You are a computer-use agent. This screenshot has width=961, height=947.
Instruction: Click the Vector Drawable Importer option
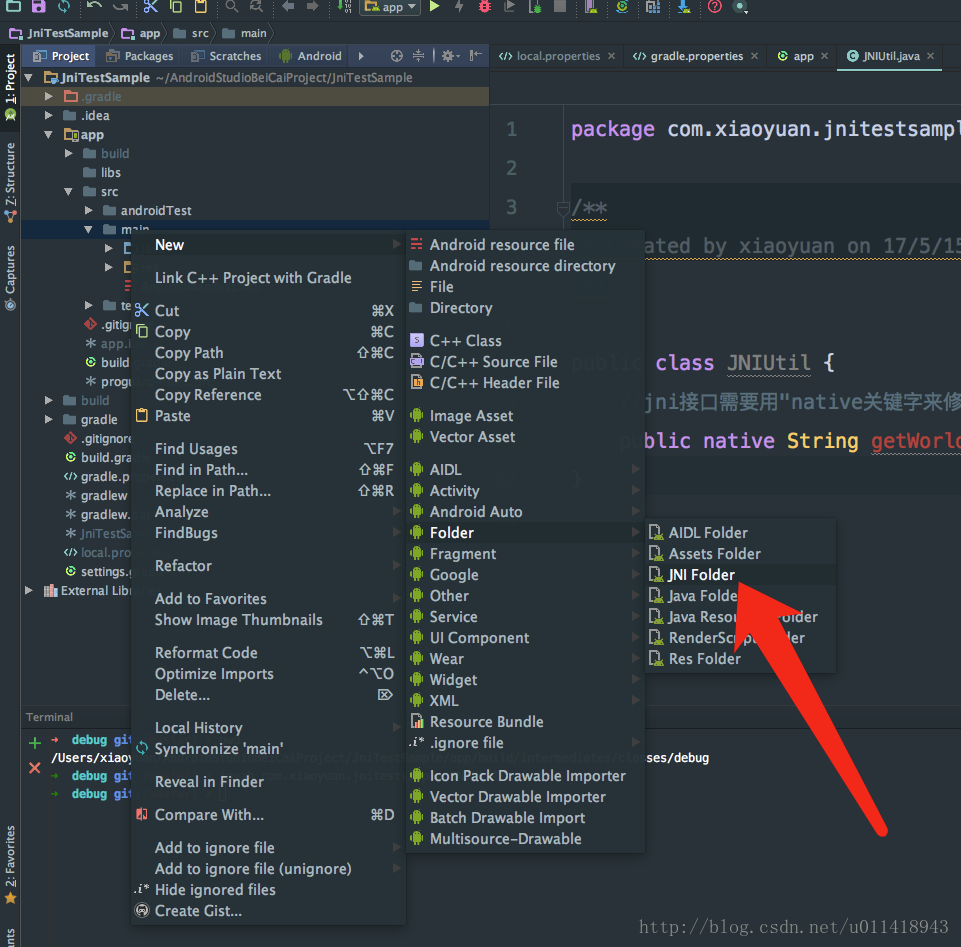tap(526, 797)
